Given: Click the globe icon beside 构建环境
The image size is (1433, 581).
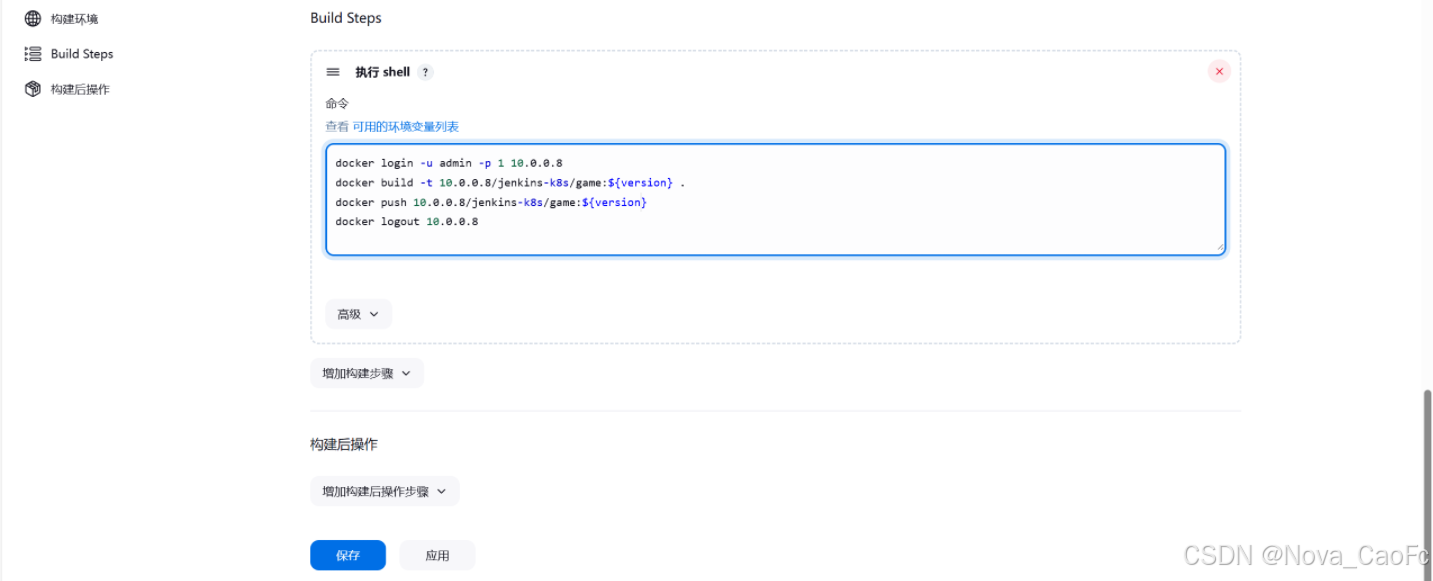Looking at the screenshot, I should (33, 19).
